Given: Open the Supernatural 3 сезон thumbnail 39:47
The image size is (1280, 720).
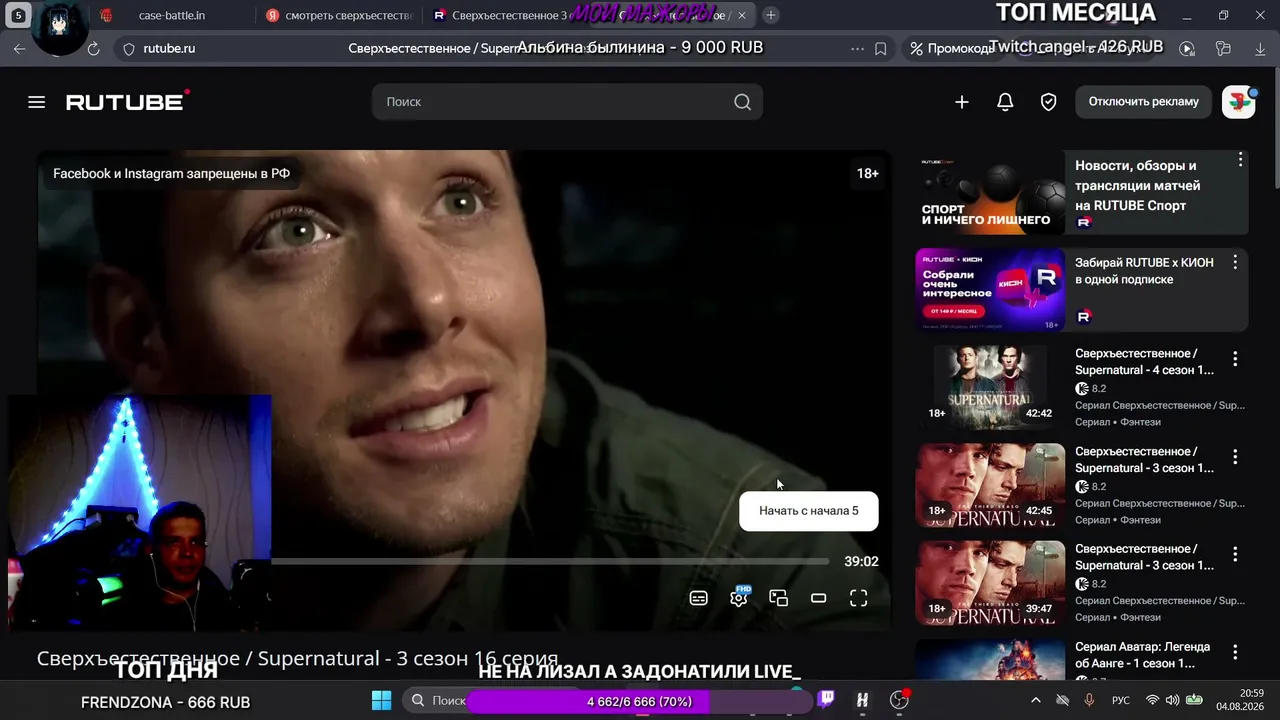Looking at the screenshot, I should [x=991, y=583].
